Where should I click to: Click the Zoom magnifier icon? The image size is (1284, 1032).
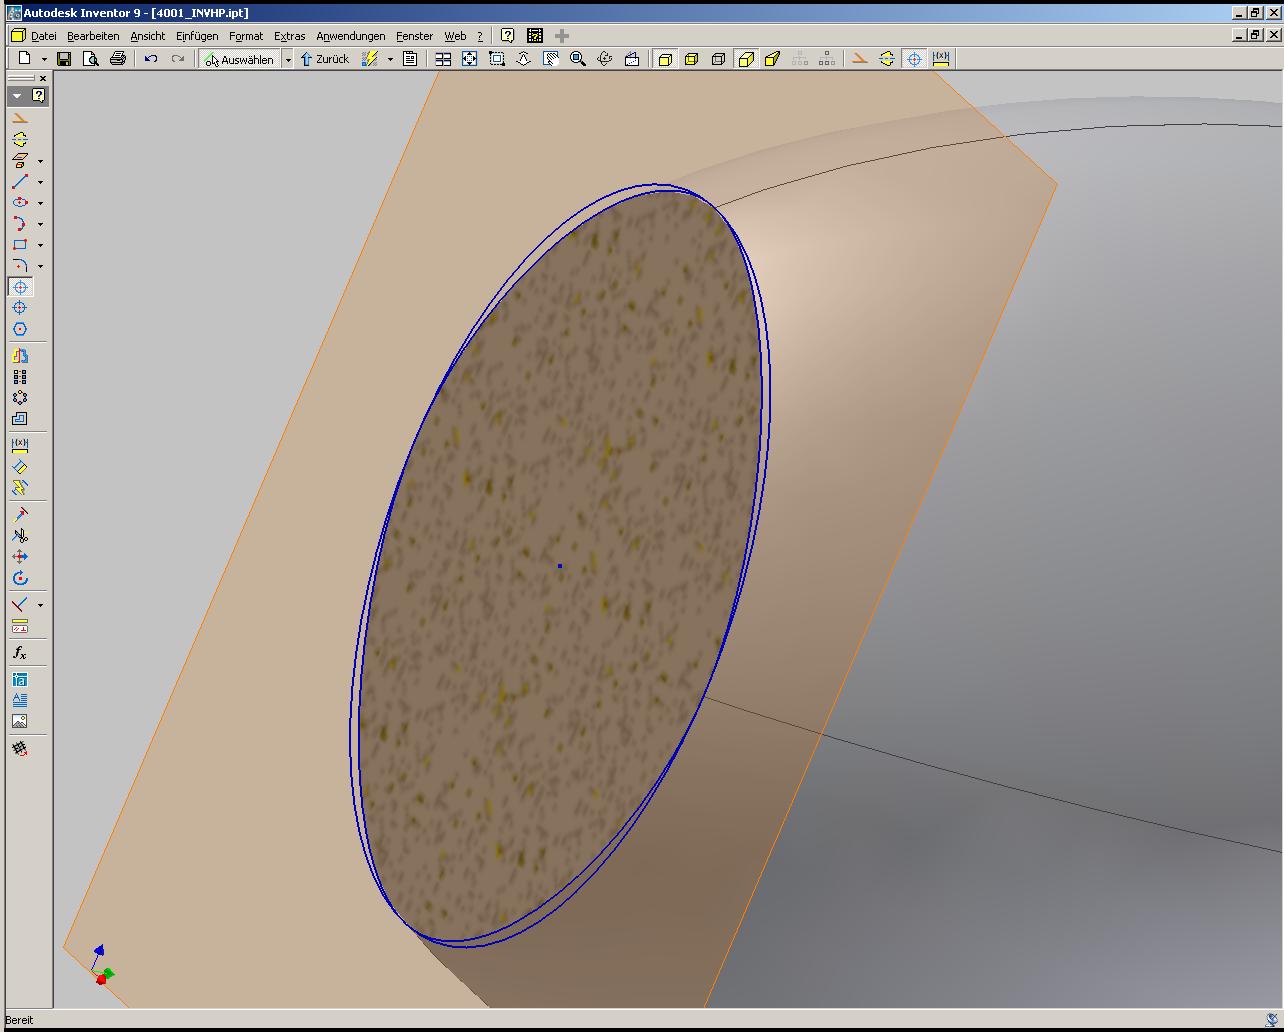point(577,59)
